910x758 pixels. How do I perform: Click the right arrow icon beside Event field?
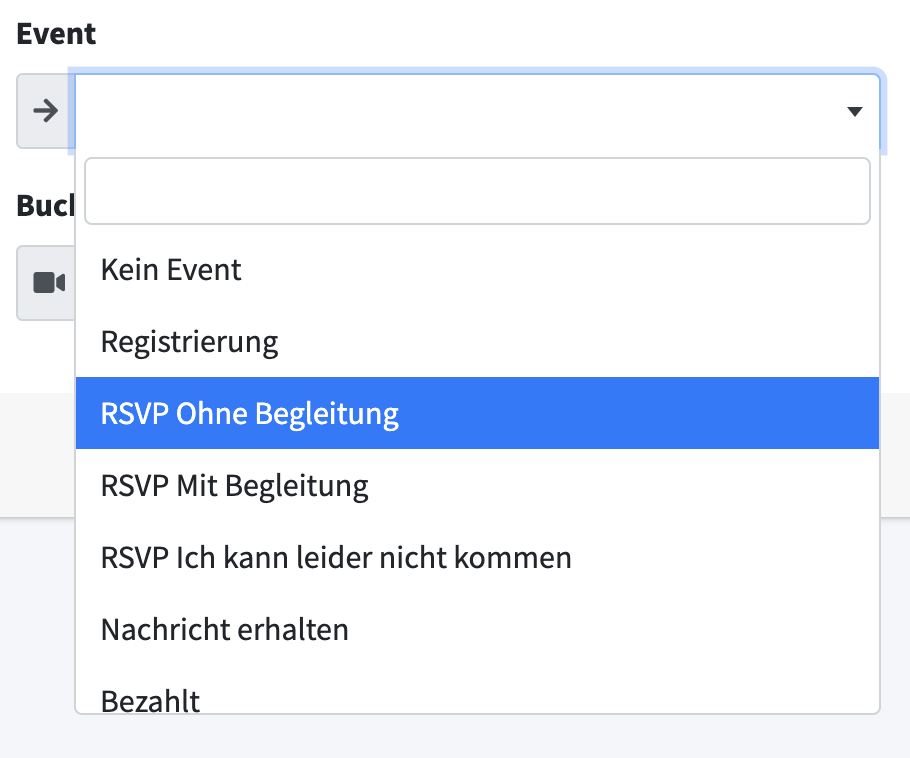point(45,111)
